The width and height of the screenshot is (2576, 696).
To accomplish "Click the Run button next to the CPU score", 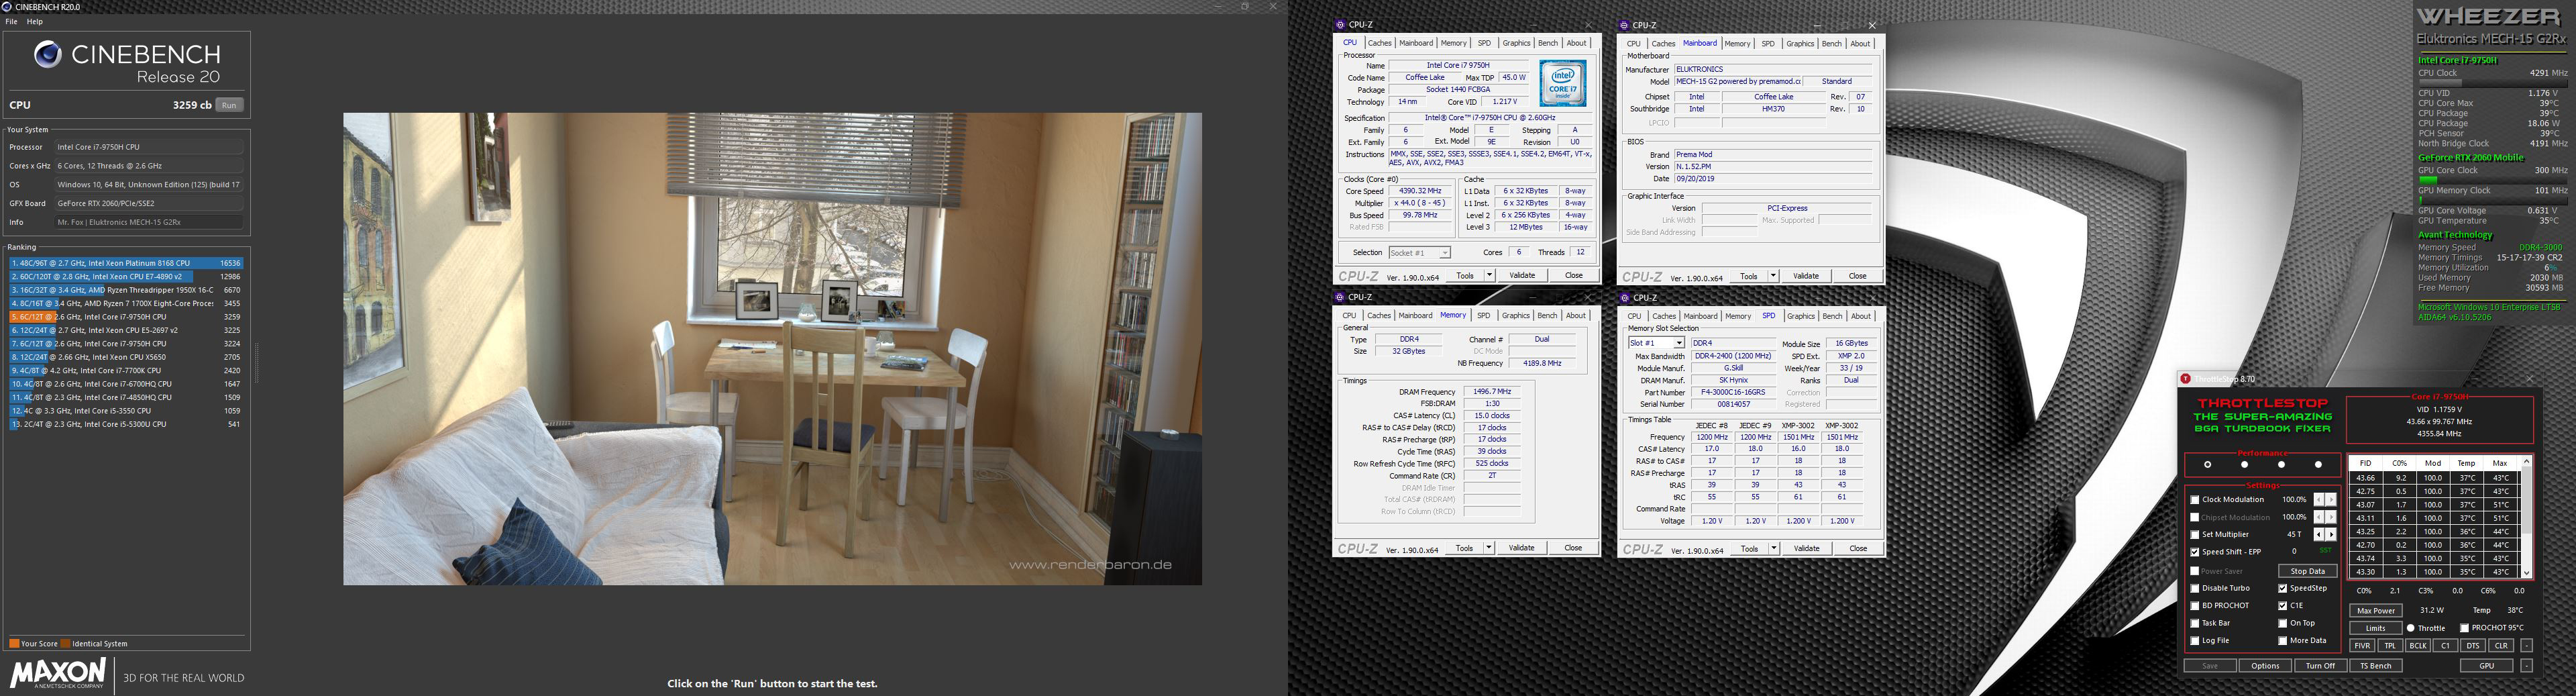I will coord(229,105).
